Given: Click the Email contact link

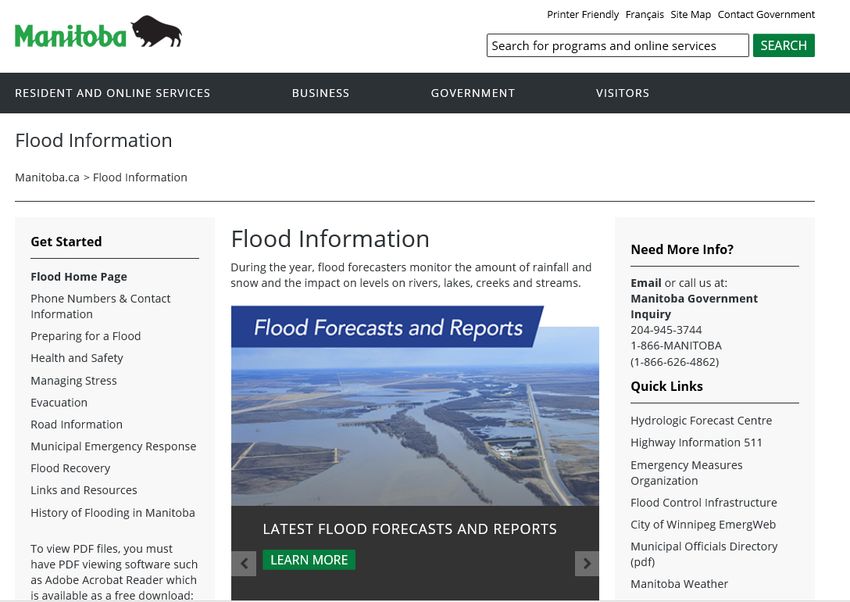Looking at the screenshot, I should [x=646, y=283].
